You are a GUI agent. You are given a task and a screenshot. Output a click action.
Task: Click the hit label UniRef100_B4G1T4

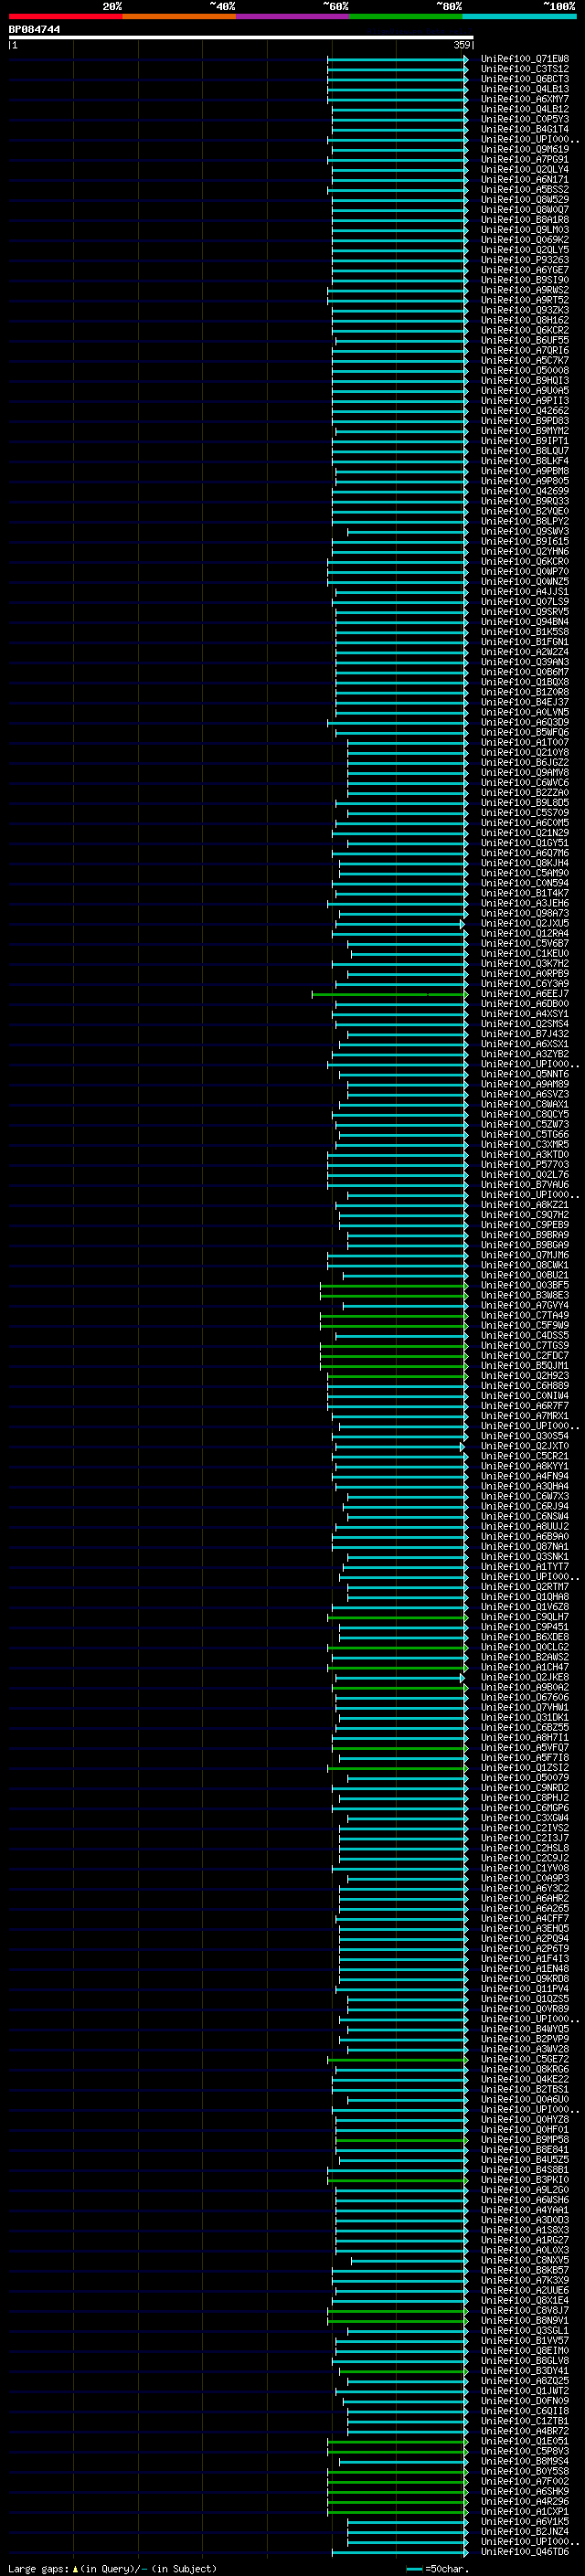pyautogui.click(x=525, y=129)
